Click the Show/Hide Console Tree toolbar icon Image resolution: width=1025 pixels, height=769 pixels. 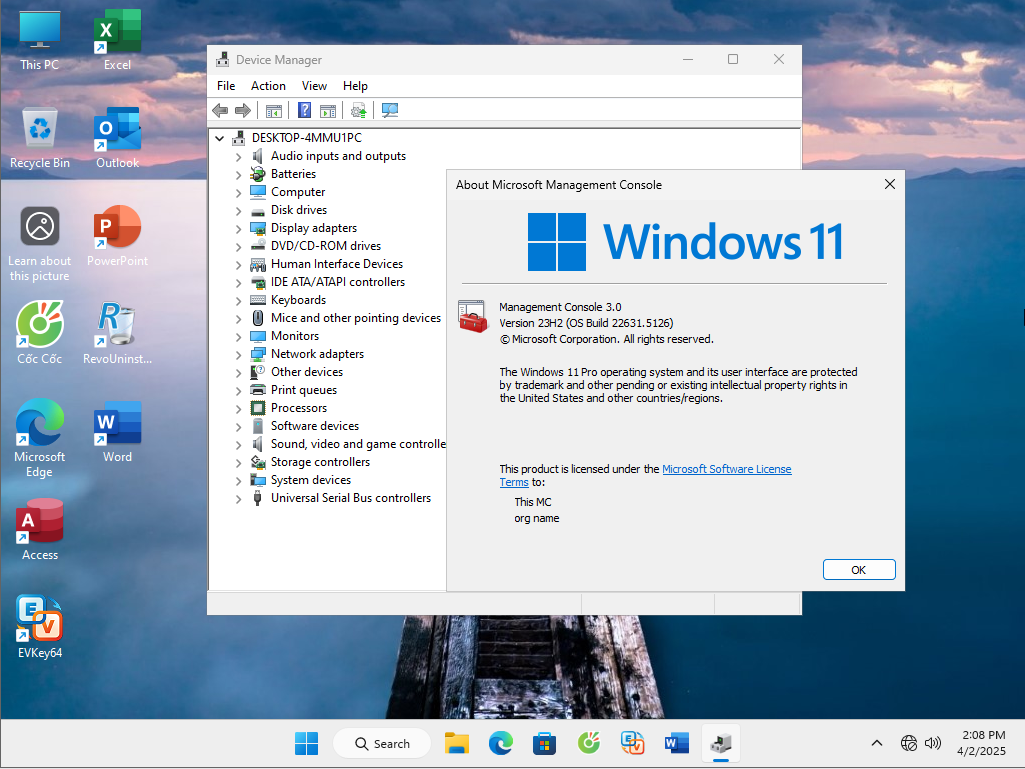(x=274, y=111)
